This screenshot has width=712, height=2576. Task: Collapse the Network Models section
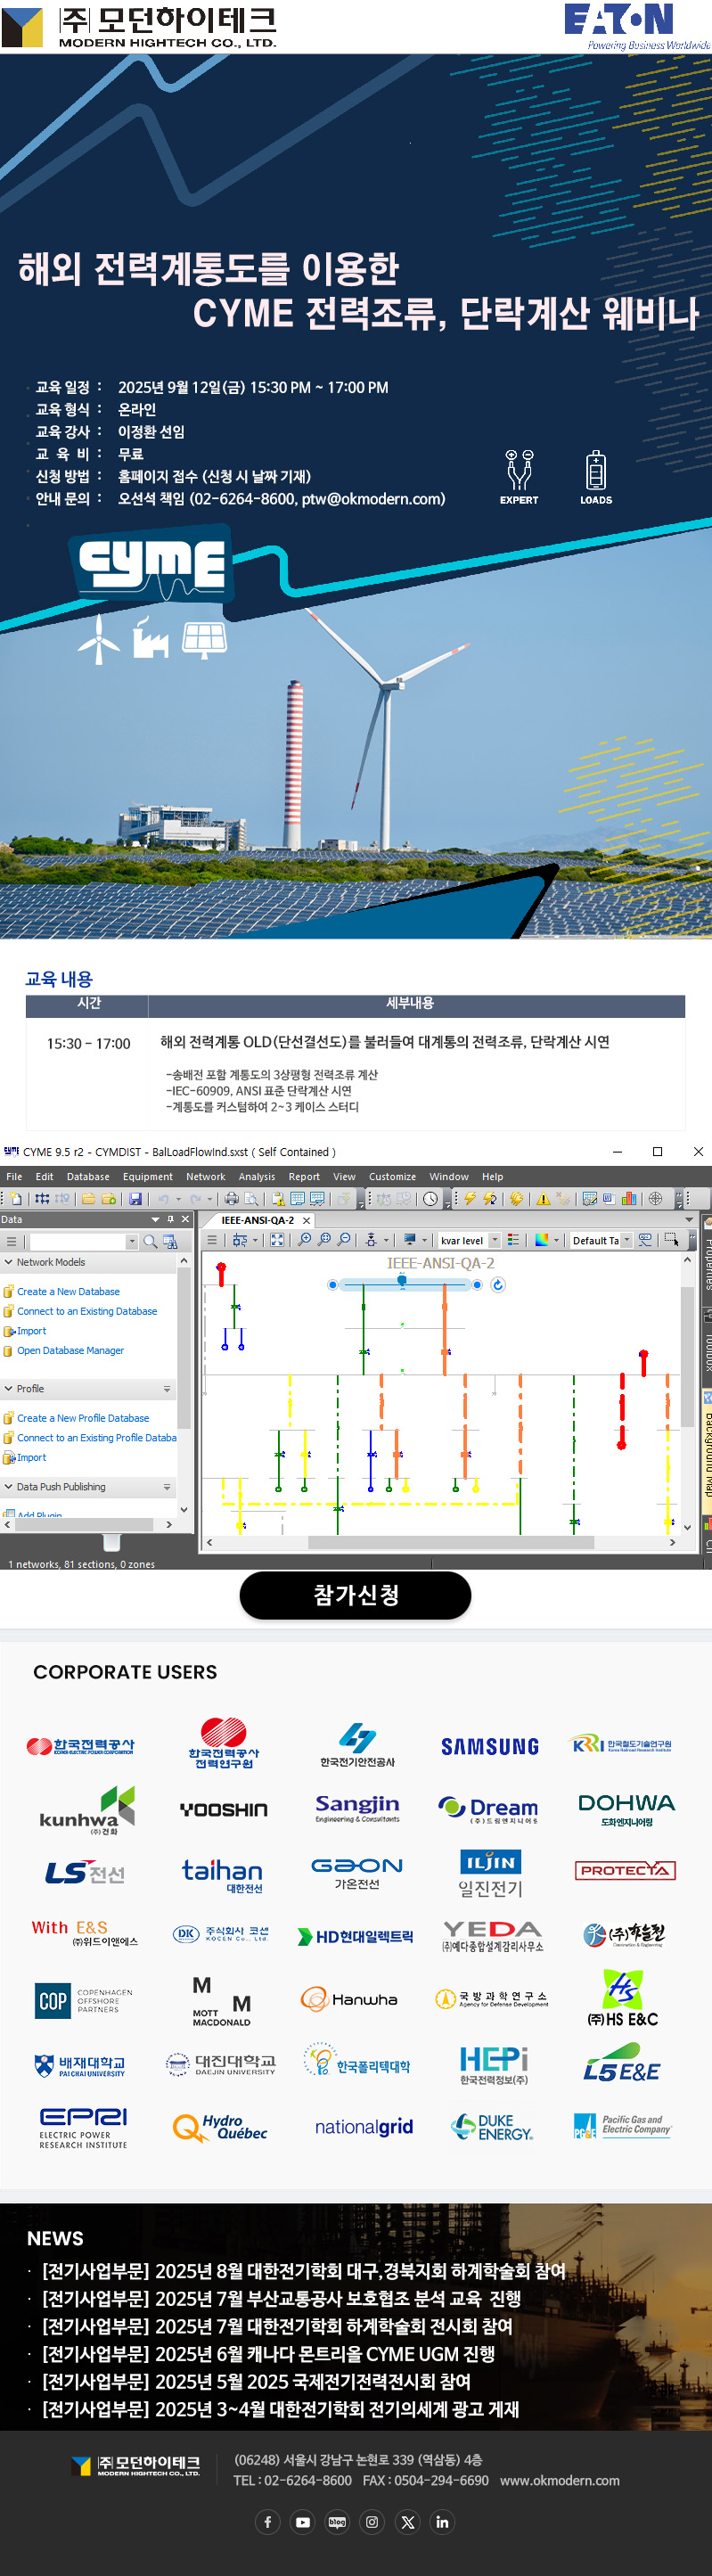[9, 1262]
